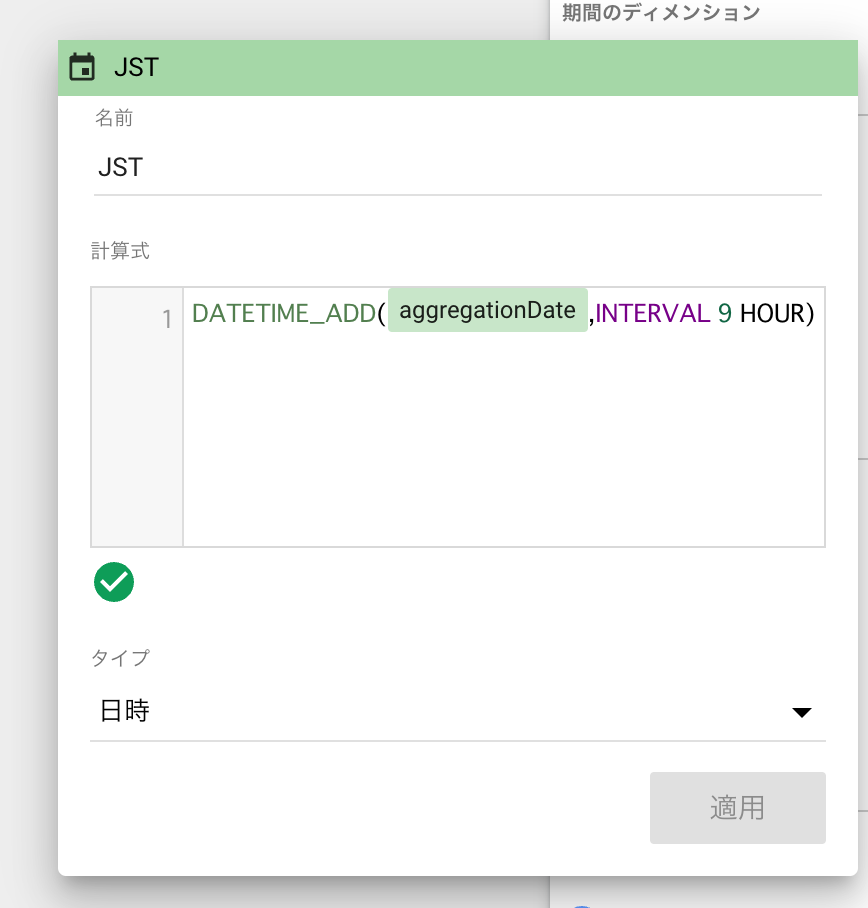Image resolution: width=868 pixels, height=908 pixels.
Task: Click the 期間のディメンション heading behind dialog
Action: pos(661,12)
